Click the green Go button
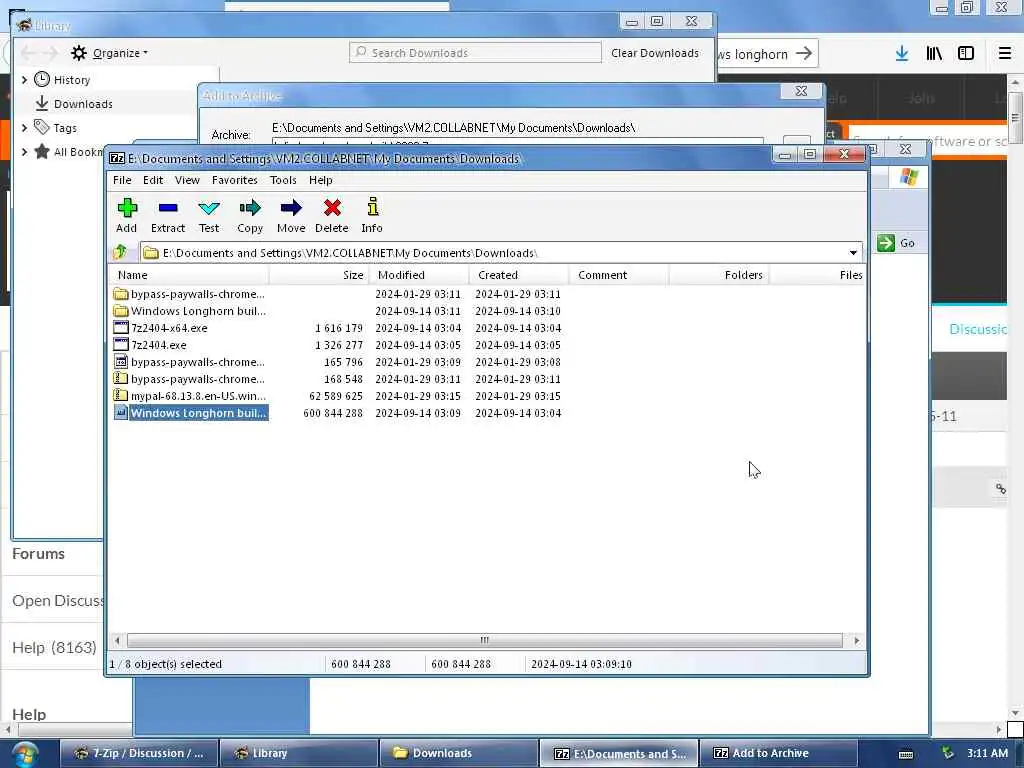This screenshot has height=768, width=1024. click(x=895, y=243)
